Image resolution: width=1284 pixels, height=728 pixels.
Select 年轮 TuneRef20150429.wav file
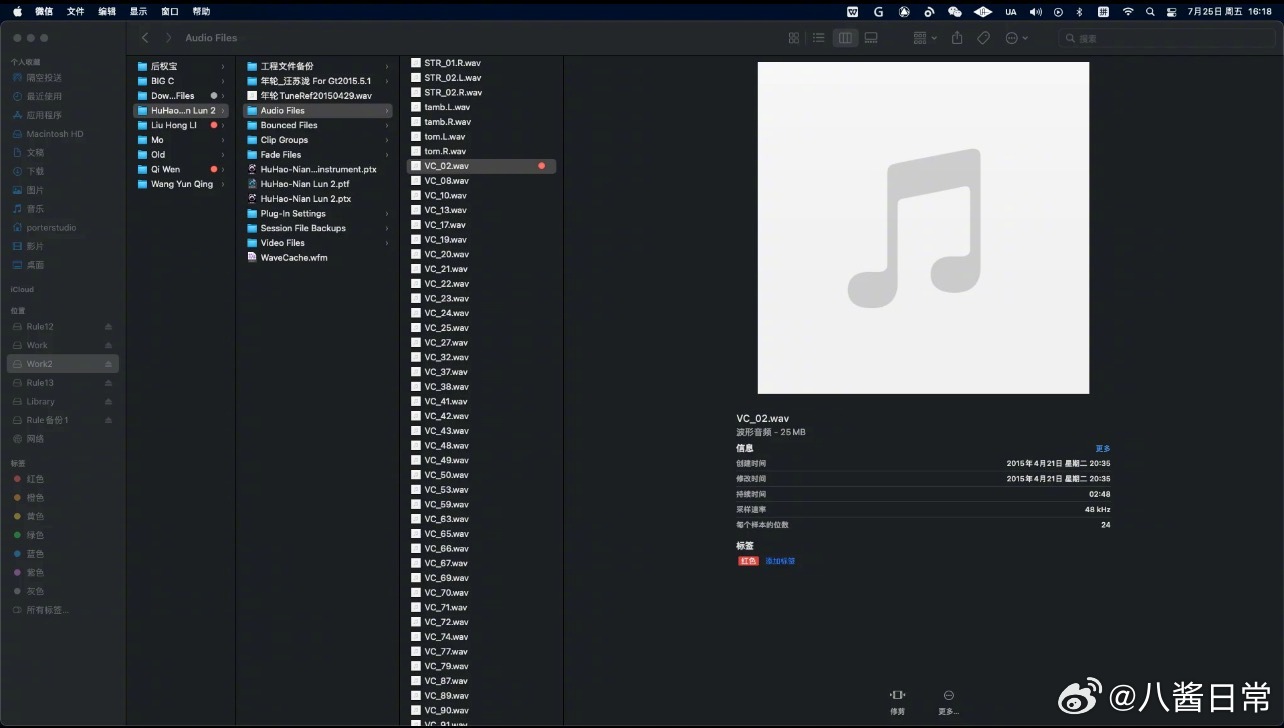pos(318,95)
